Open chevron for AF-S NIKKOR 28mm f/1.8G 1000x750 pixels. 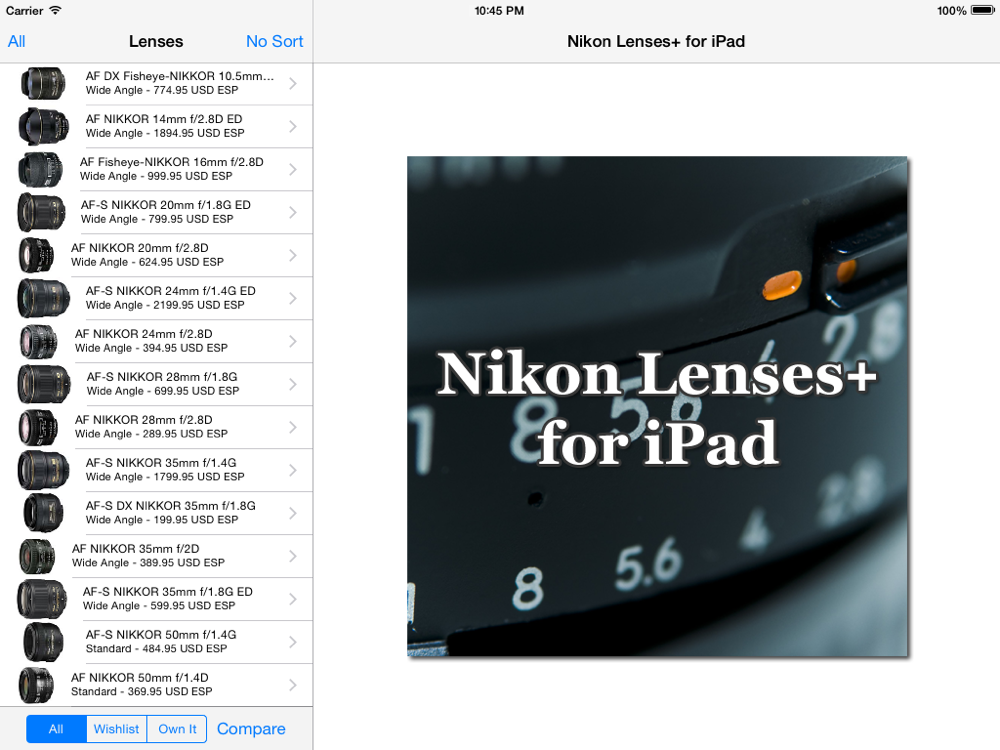coord(293,384)
